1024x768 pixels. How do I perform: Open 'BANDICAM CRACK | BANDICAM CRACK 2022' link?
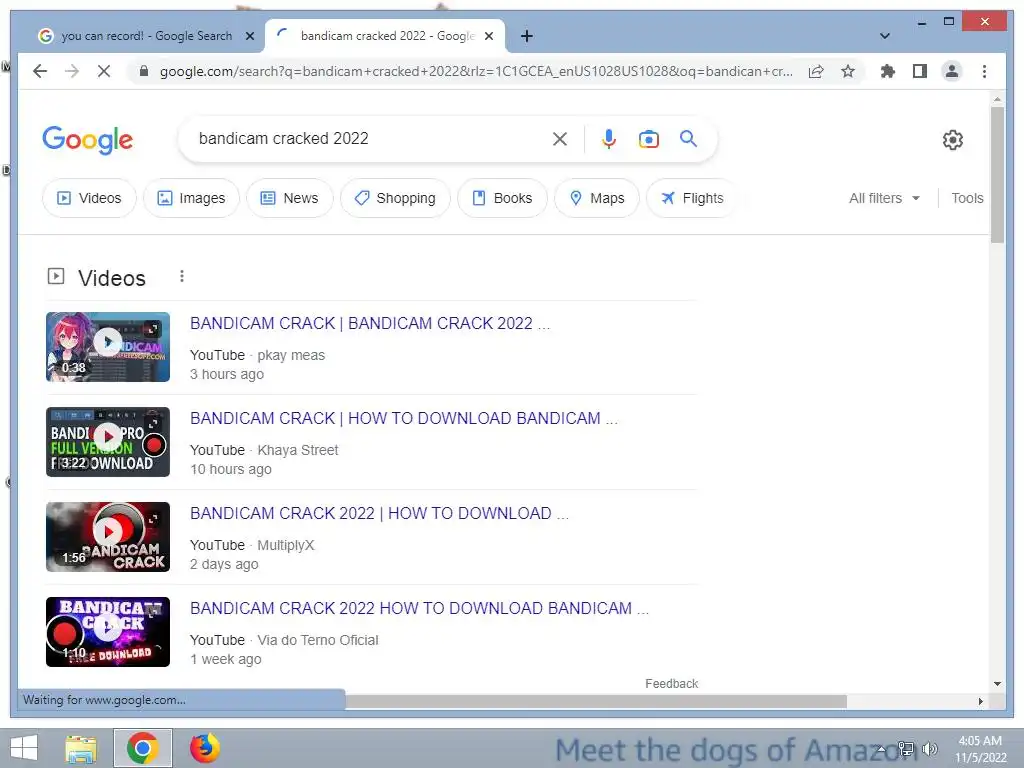tap(370, 323)
